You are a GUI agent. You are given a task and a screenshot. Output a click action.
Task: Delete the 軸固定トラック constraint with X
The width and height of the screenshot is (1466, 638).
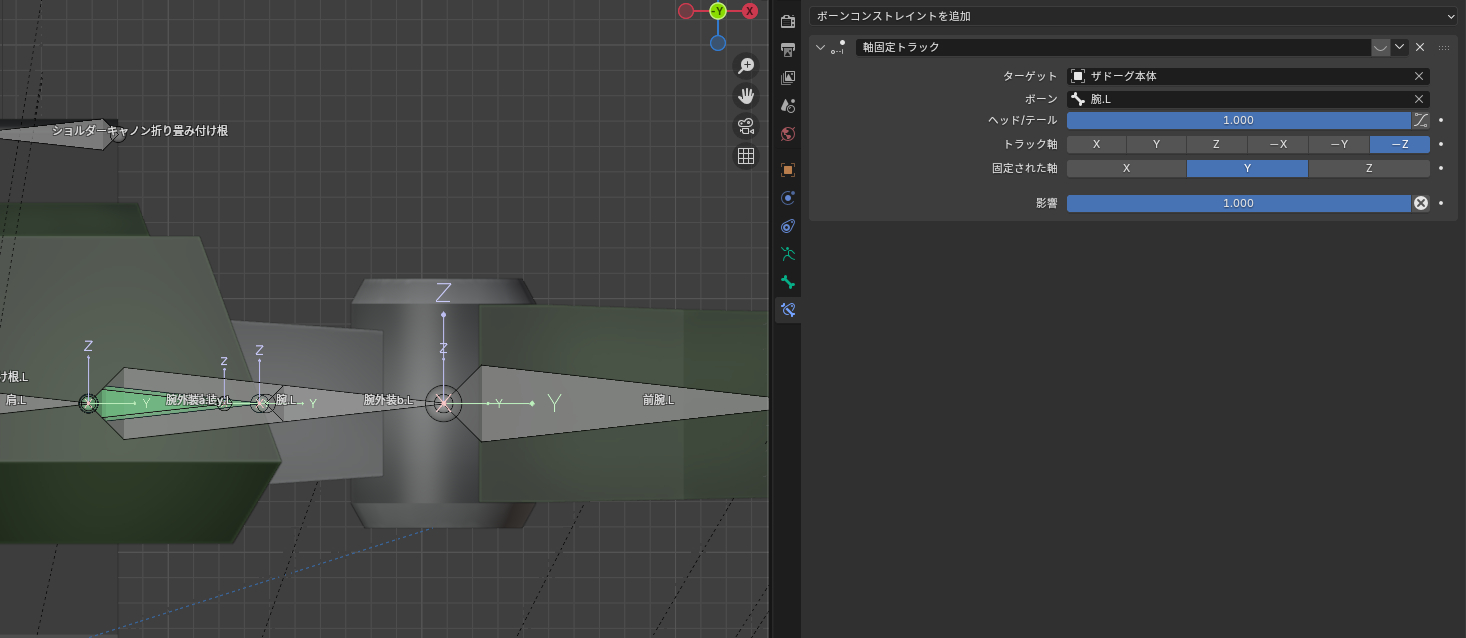[1420, 47]
